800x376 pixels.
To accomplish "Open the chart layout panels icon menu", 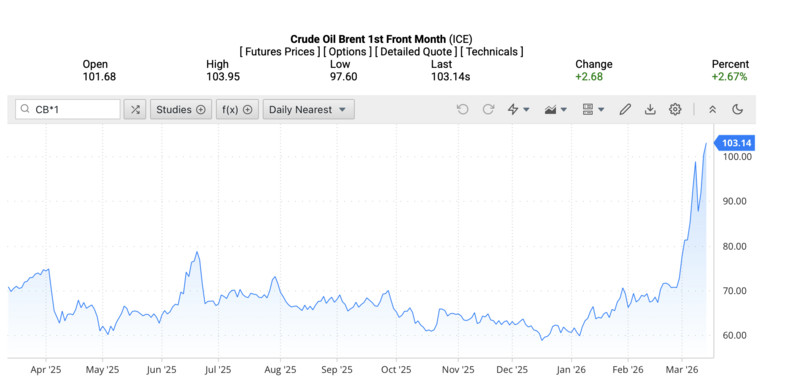I will (x=593, y=109).
